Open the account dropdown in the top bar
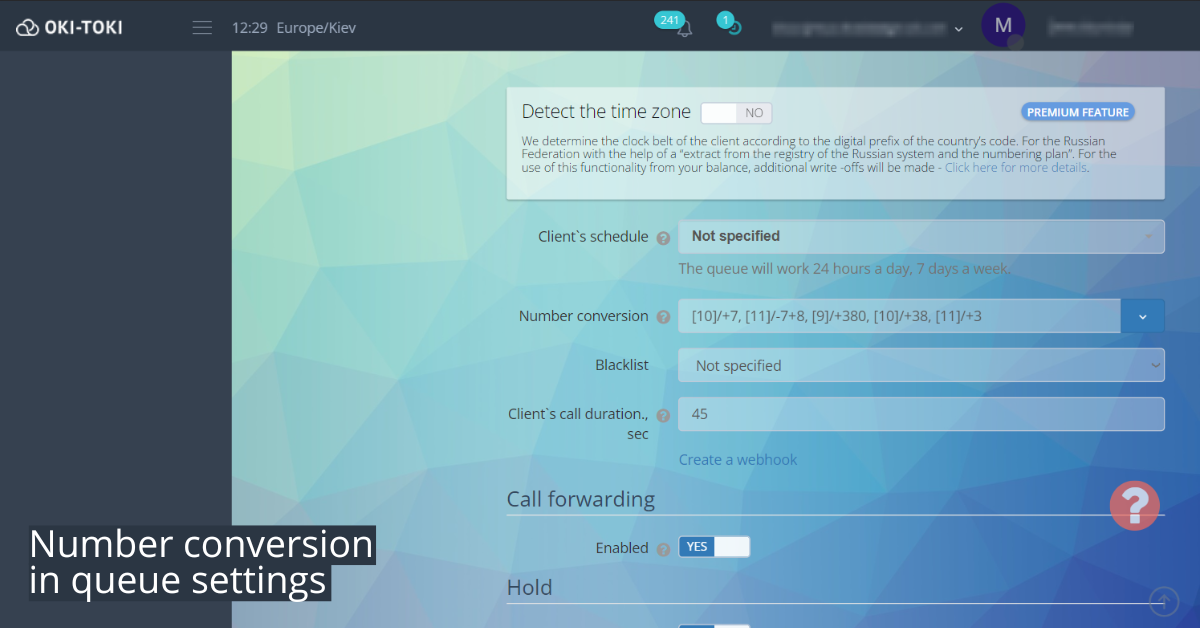The height and width of the screenshot is (628, 1200). pos(959,27)
